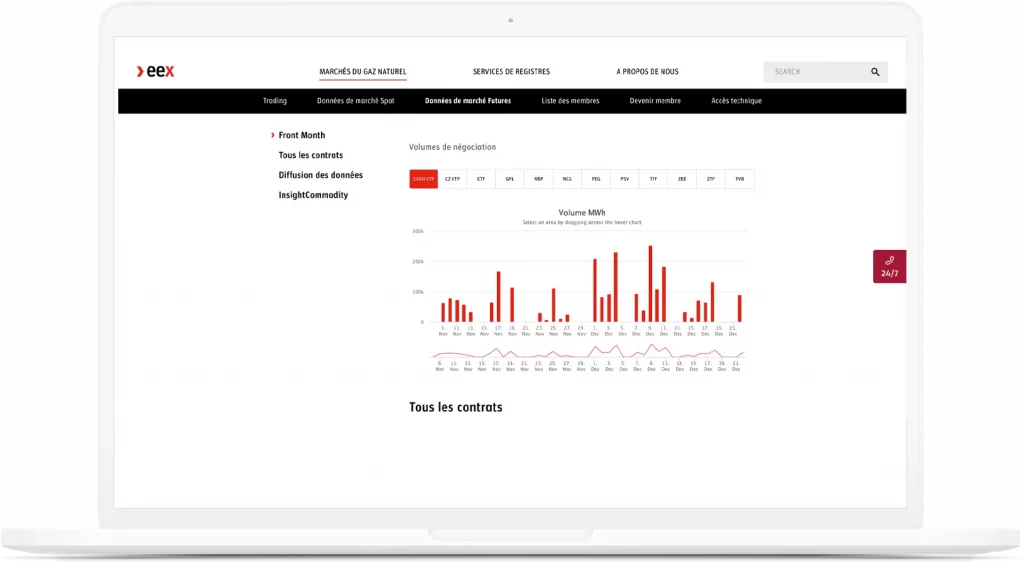Select the CEGH VTP hub button
This screenshot has height=562, width=1024.
click(x=423, y=179)
